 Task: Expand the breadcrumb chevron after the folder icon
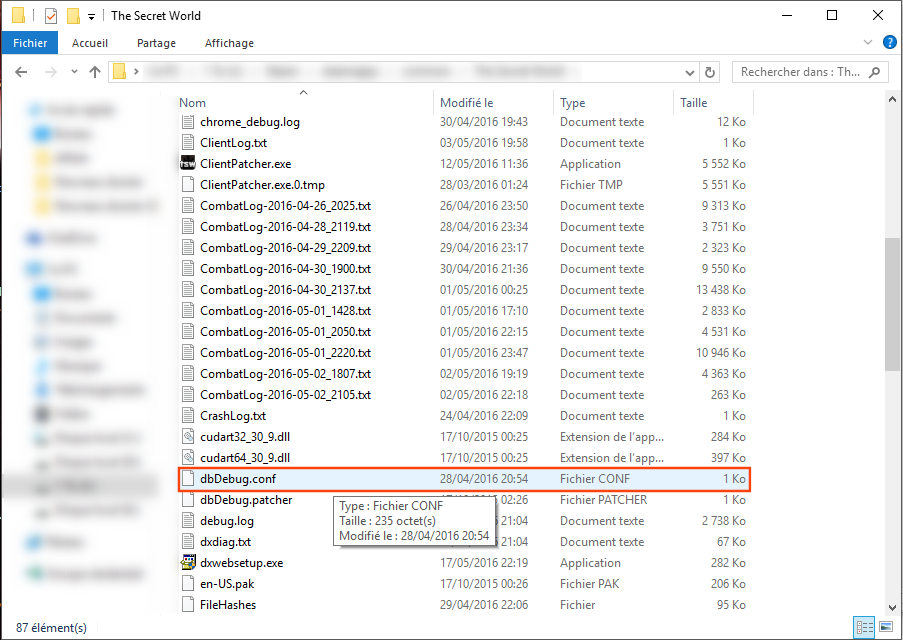pos(136,72)
